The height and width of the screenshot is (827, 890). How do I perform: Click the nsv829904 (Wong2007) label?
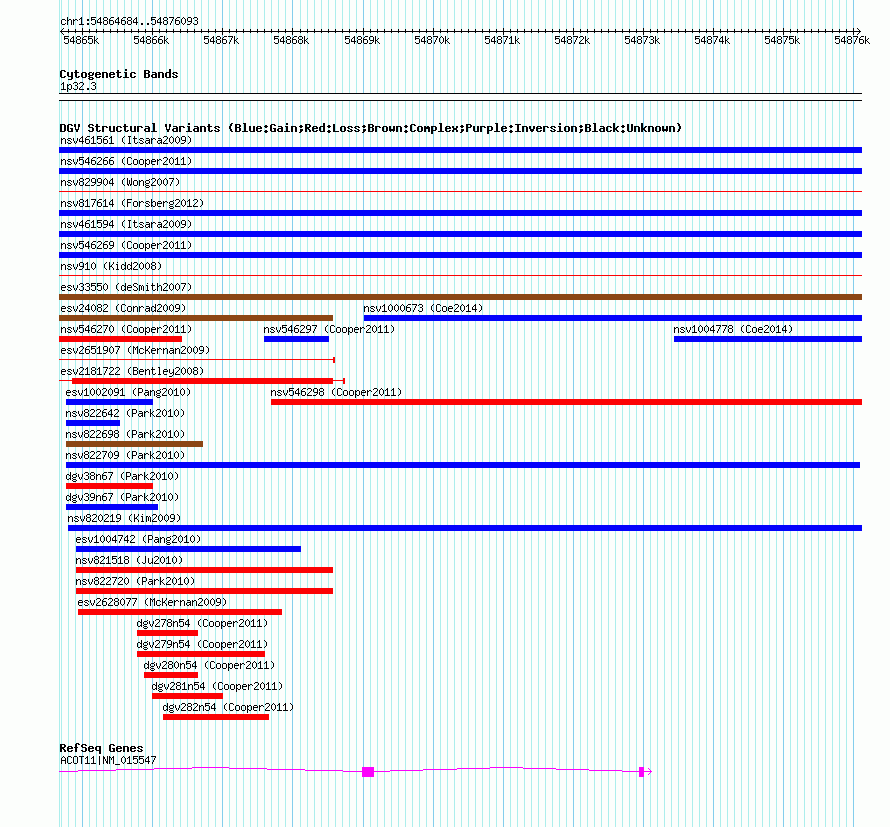pyautogui.click(x=120, y=182)
